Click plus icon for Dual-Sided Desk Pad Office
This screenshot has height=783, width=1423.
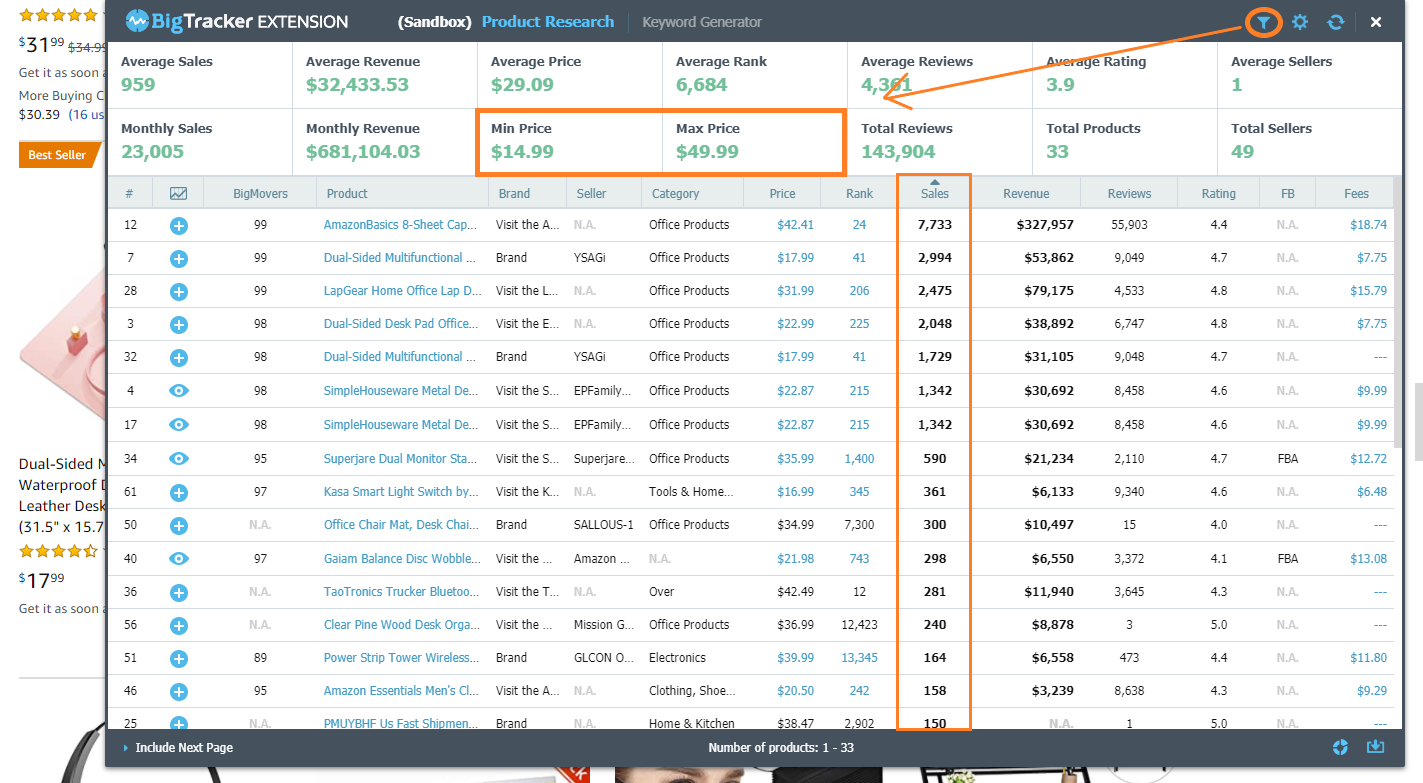178,325
